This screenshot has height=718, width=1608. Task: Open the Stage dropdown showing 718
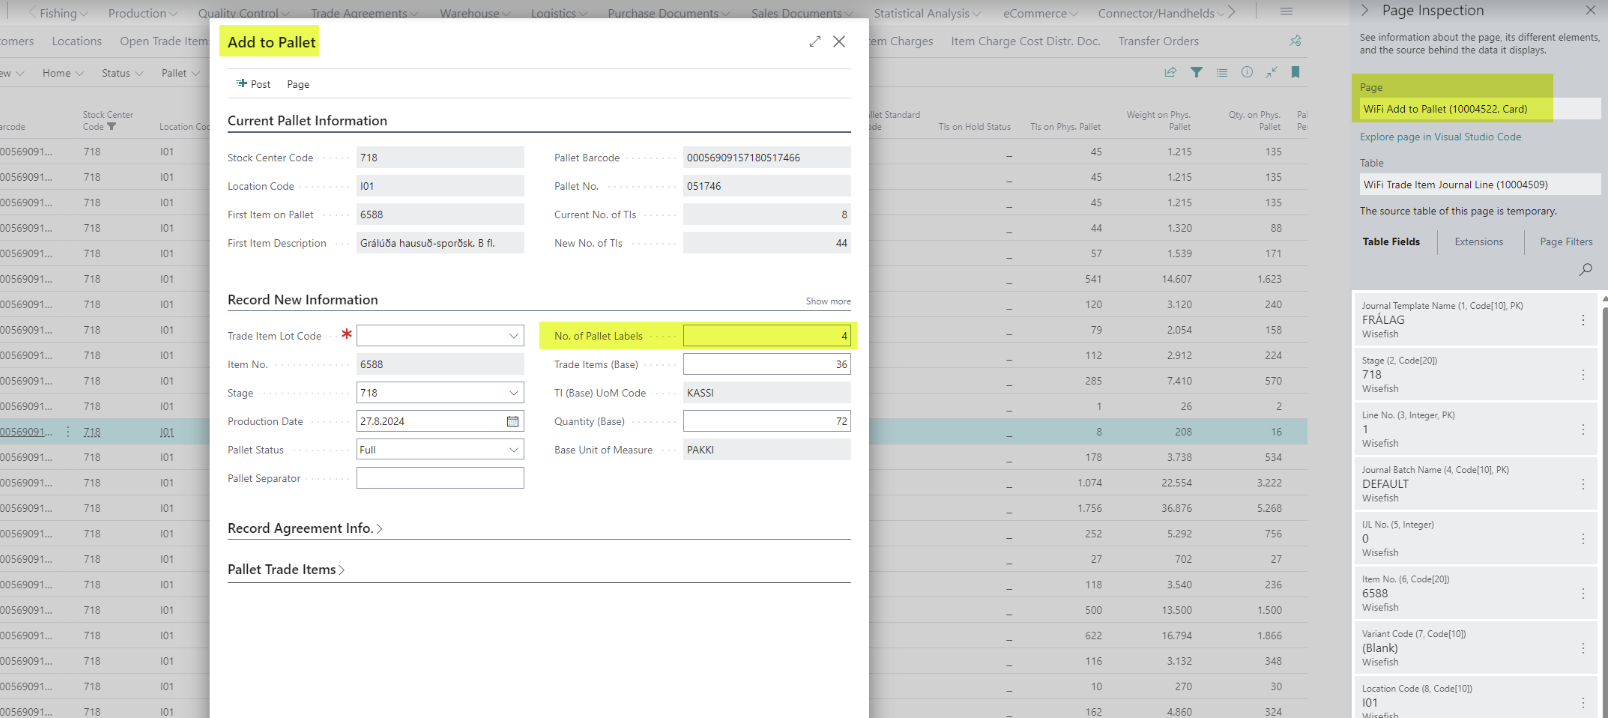click(513, 393)
